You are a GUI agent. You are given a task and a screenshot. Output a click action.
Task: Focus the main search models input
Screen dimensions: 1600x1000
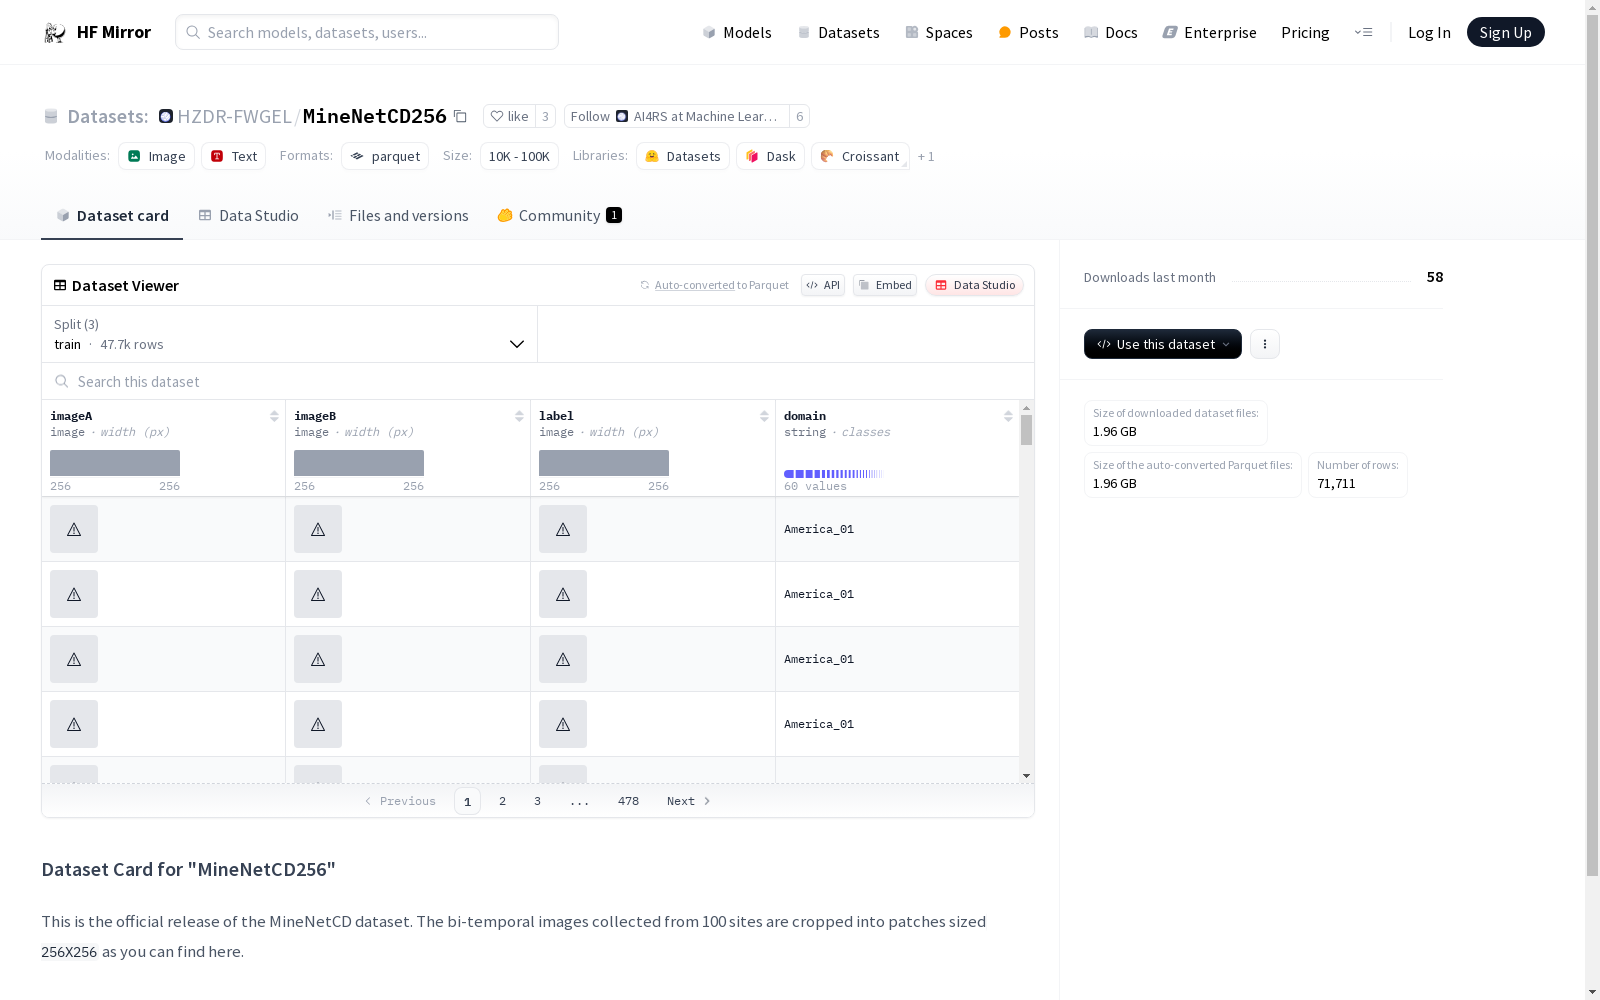click(x=367, y=32)
